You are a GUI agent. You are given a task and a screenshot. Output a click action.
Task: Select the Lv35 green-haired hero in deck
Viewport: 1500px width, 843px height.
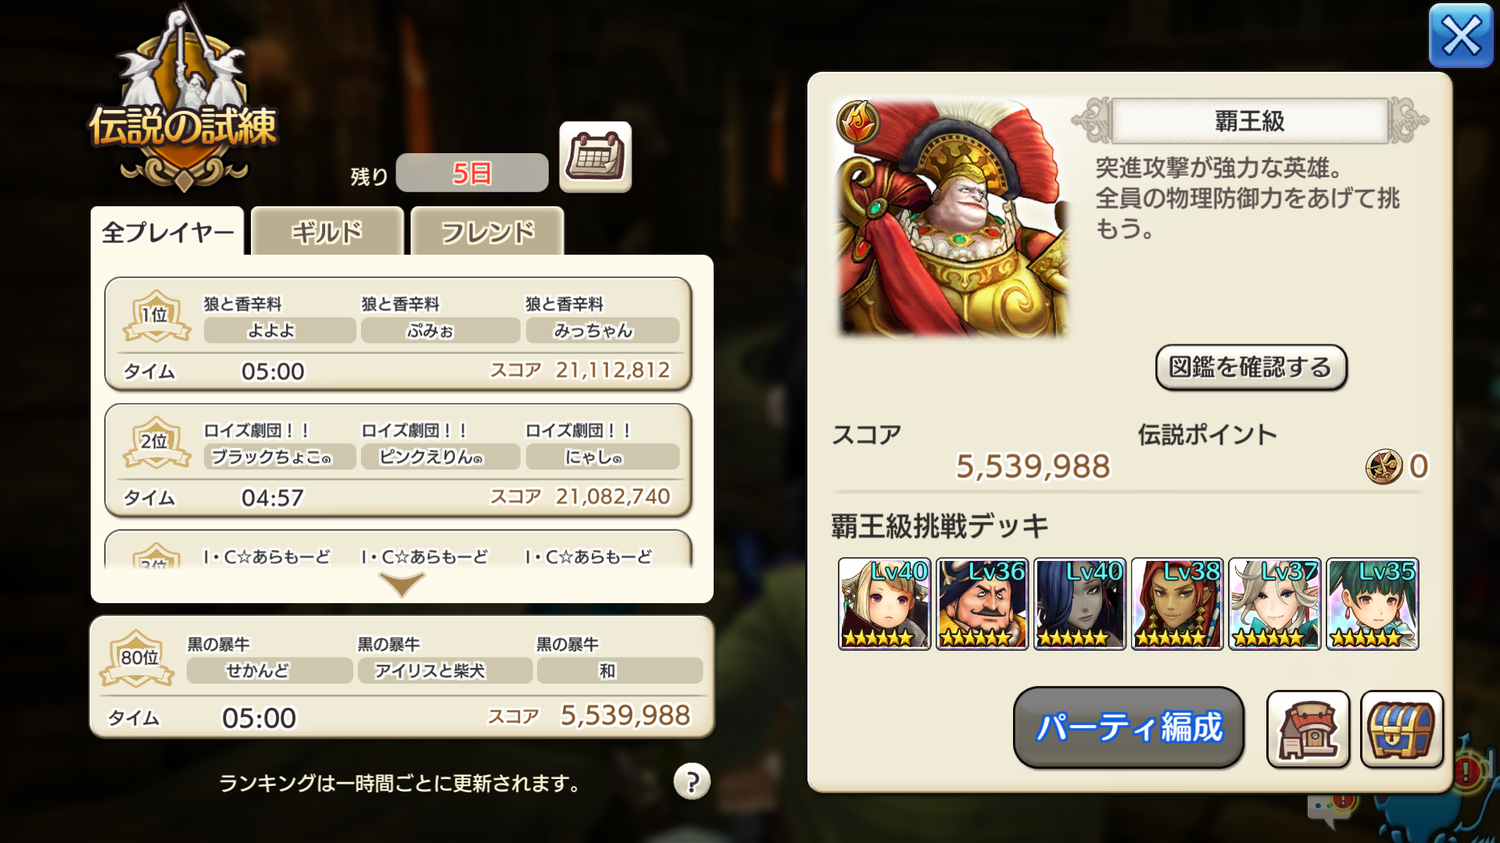point(1372,604)
